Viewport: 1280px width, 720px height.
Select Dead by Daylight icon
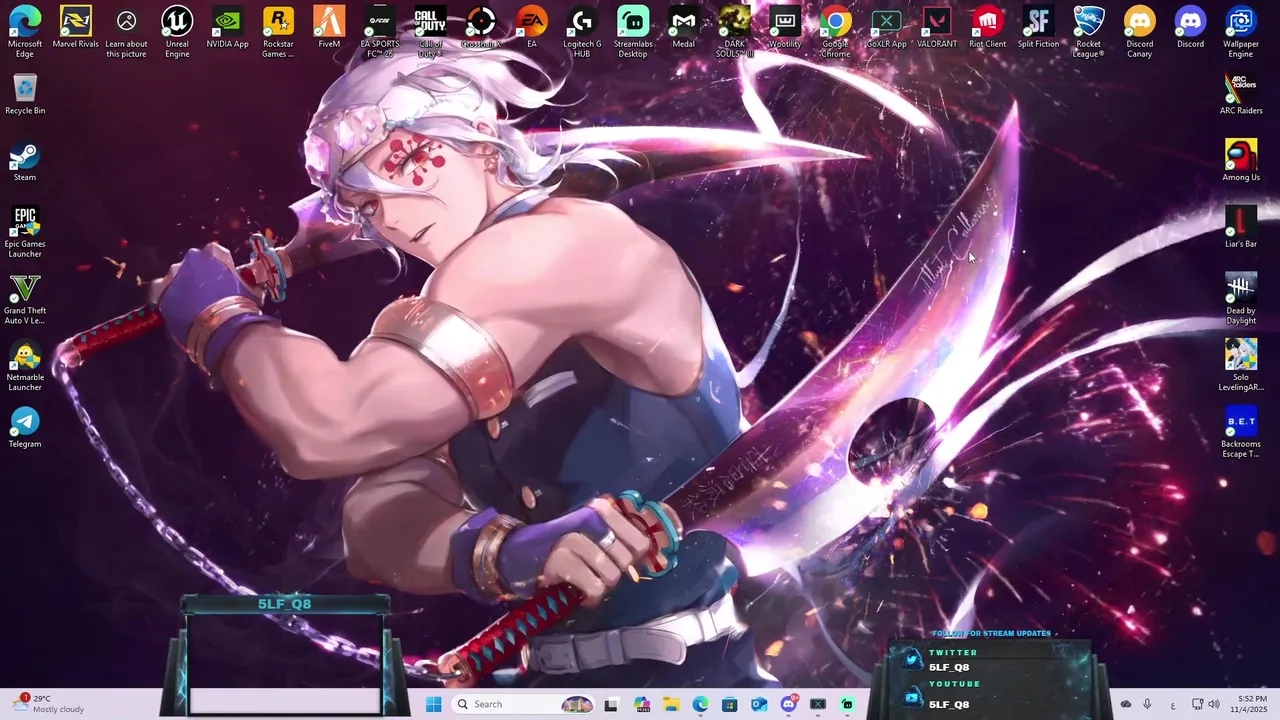click(1241, 298)
